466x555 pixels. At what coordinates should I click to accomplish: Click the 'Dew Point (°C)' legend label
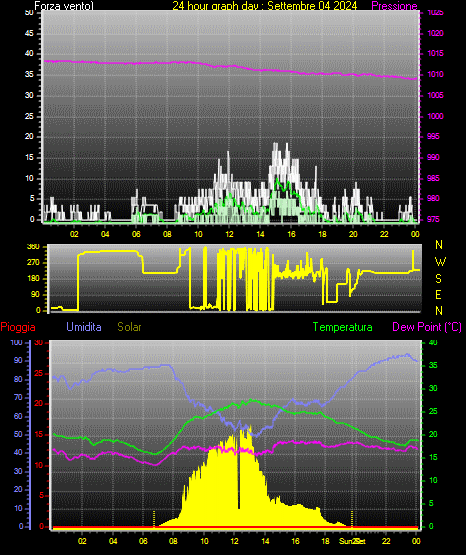pyautogui.click(x=427, y=327)
